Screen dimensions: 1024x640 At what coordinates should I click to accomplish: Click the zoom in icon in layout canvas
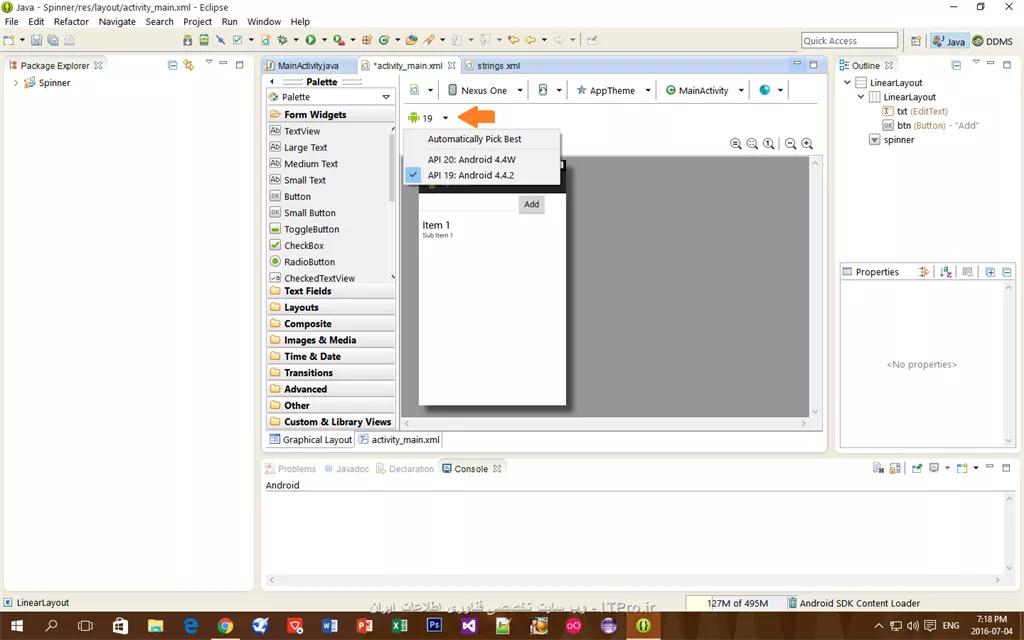pyautogui.click(x=807, y=144)
